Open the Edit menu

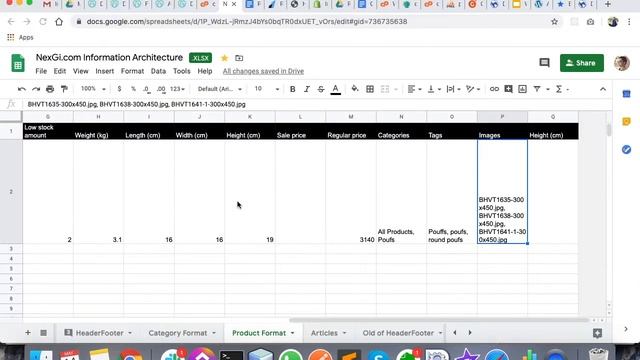(60, 71)
